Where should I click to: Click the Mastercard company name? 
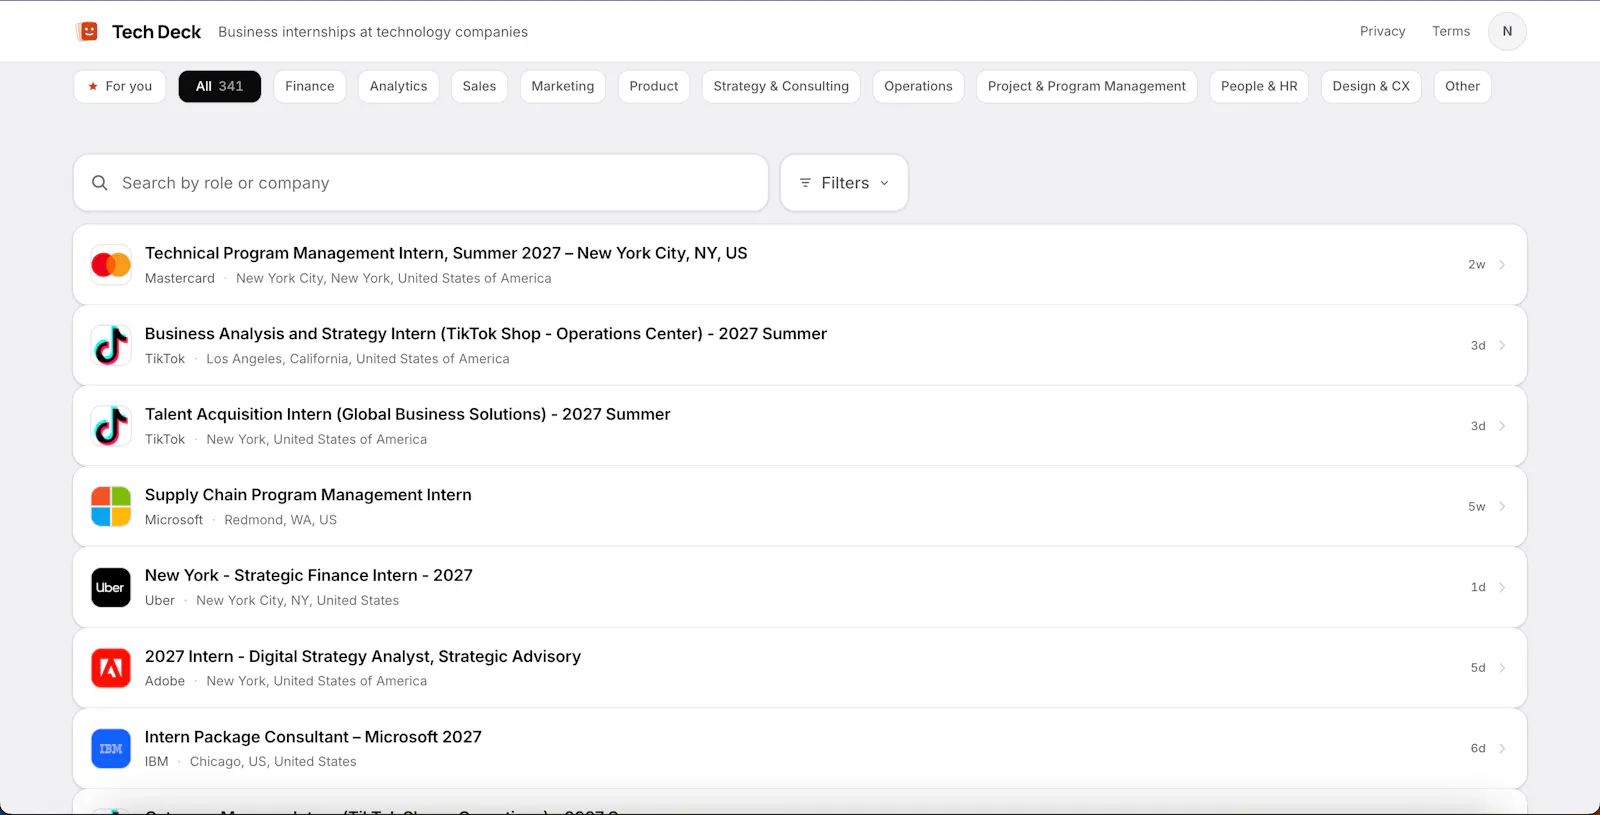(x=180, y=279)
